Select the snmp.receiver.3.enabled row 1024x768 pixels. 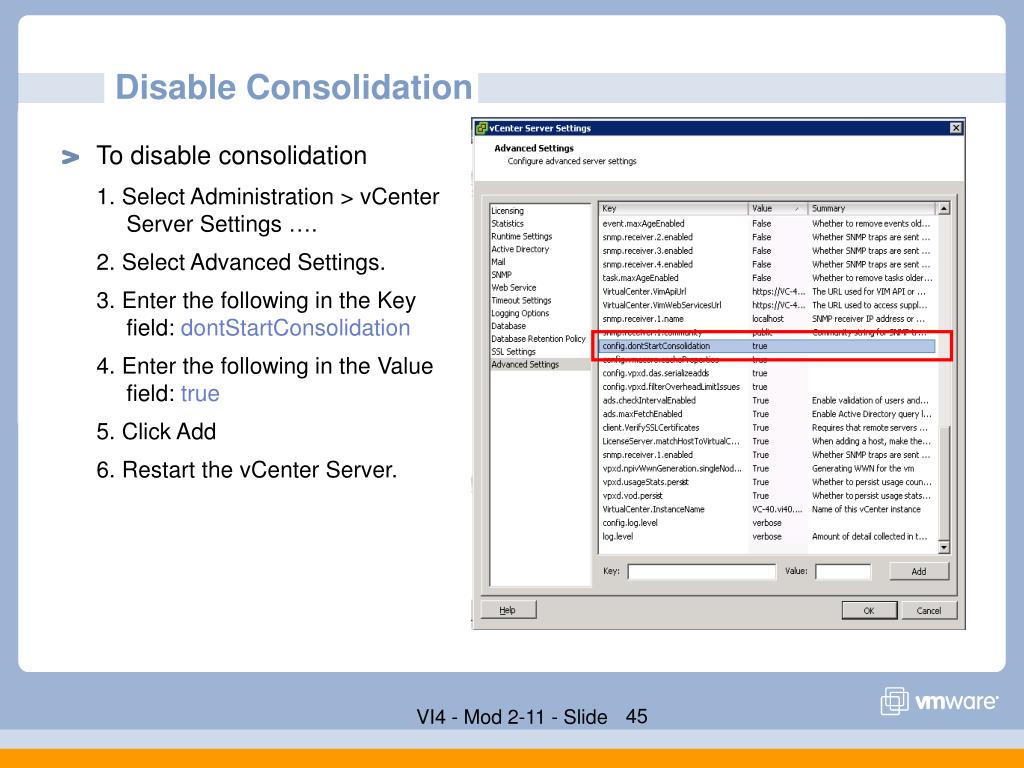(767, 251)
